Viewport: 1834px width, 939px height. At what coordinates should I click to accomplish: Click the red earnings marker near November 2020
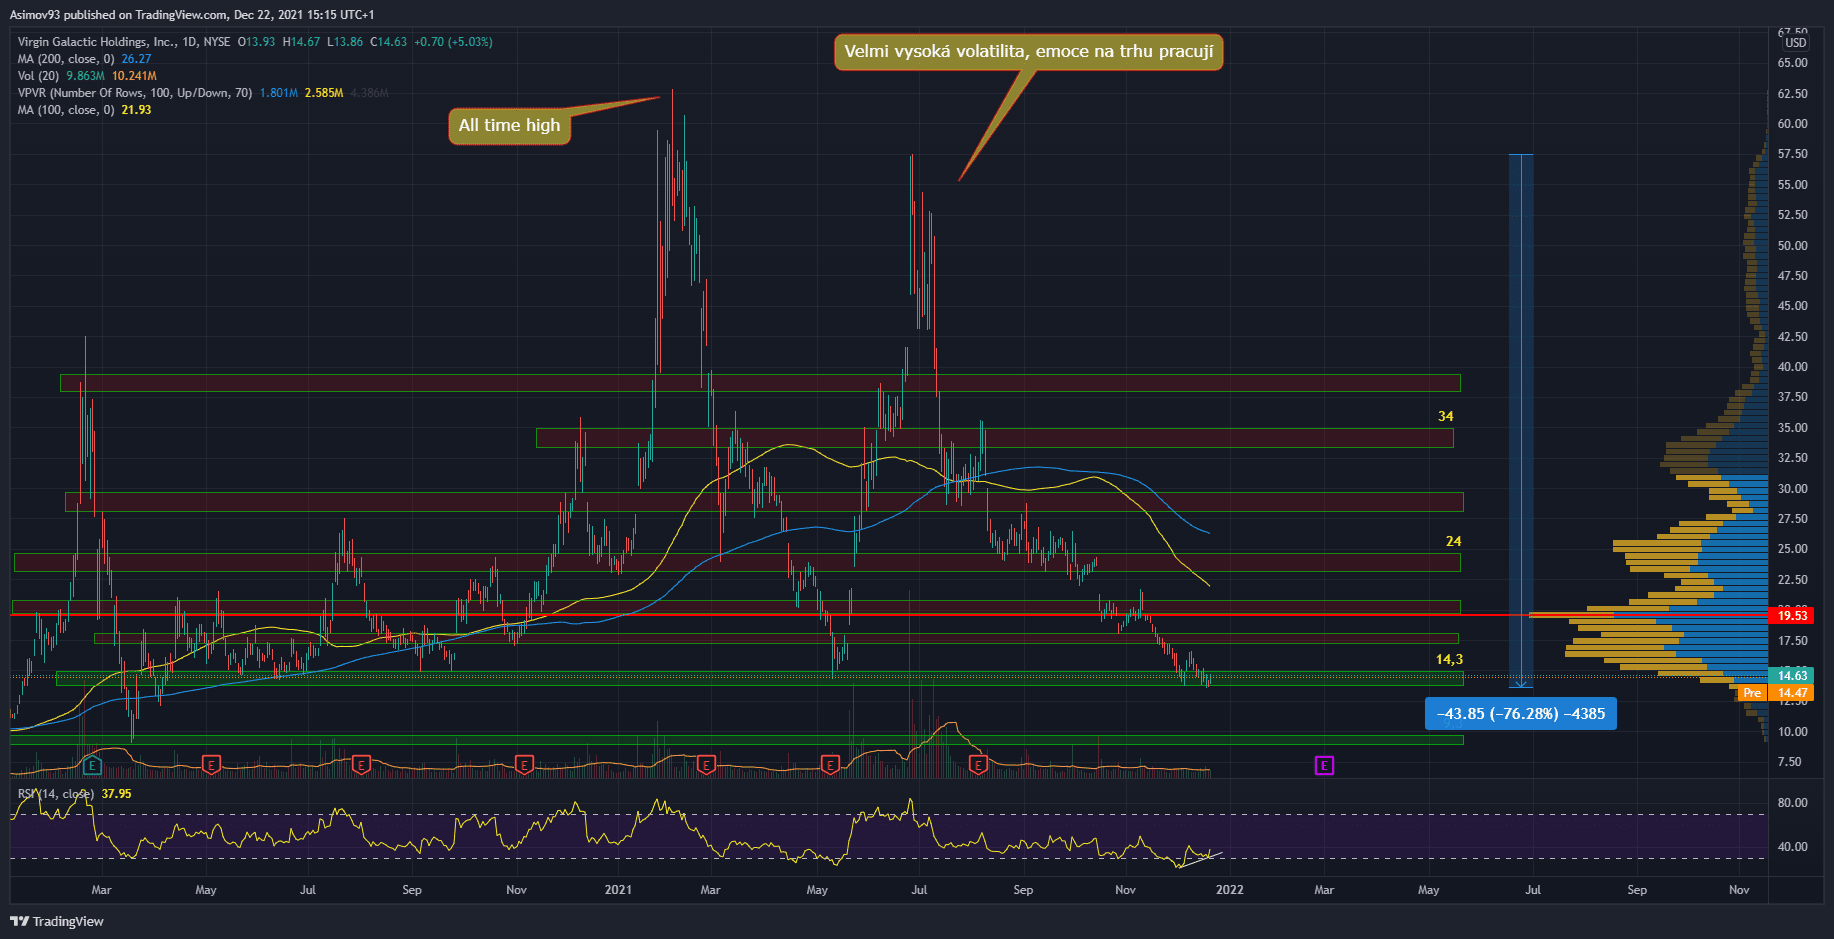coord(524,765)
